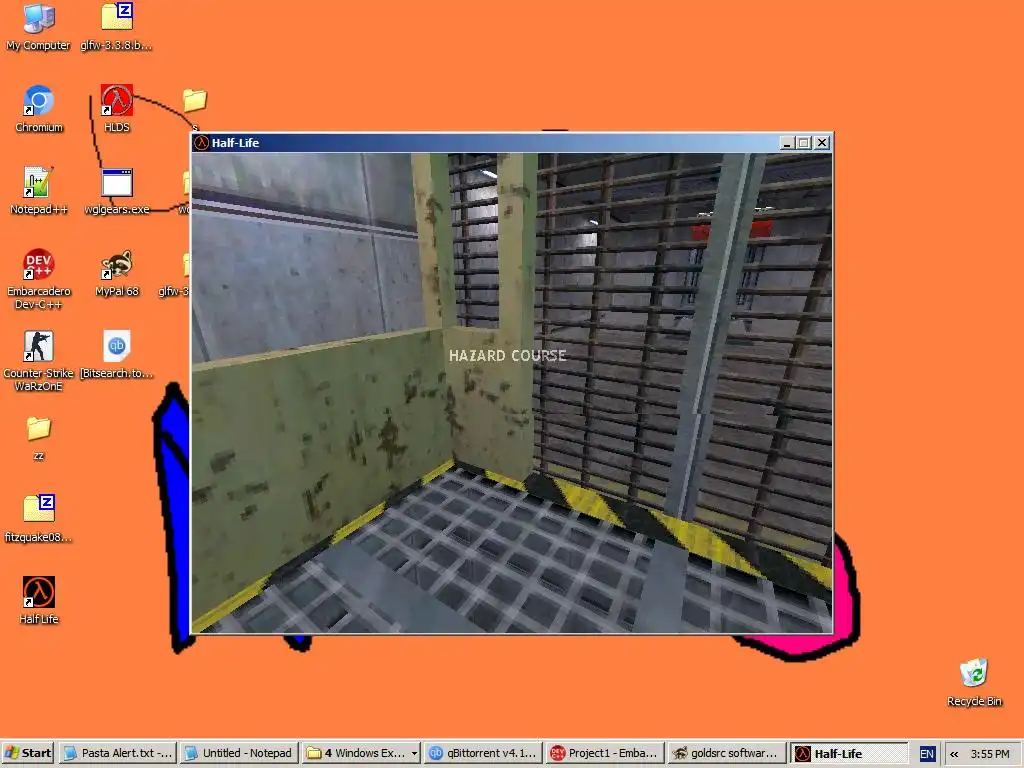
Task: Launch wglgears.exe from the desktop
Action: pyautogui.click(x=117, y=191)
